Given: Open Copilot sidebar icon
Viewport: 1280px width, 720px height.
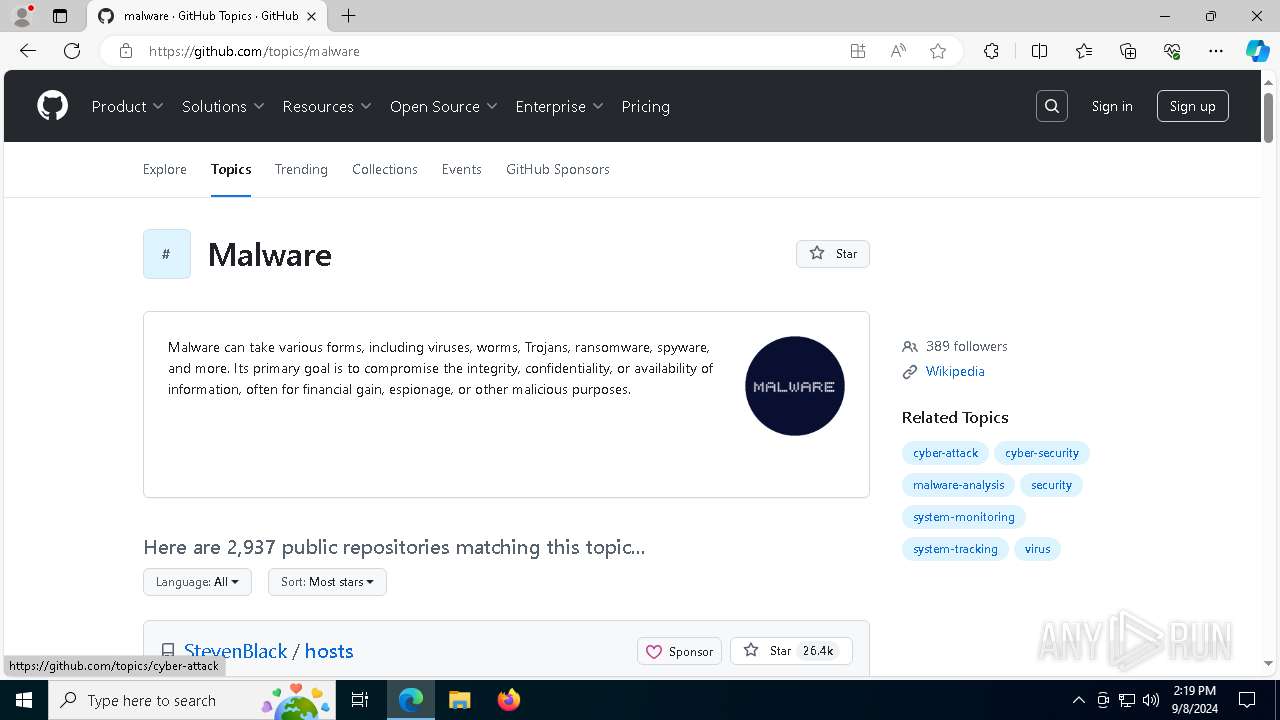Looking at the screenshot, I should tap(1257, 51).
